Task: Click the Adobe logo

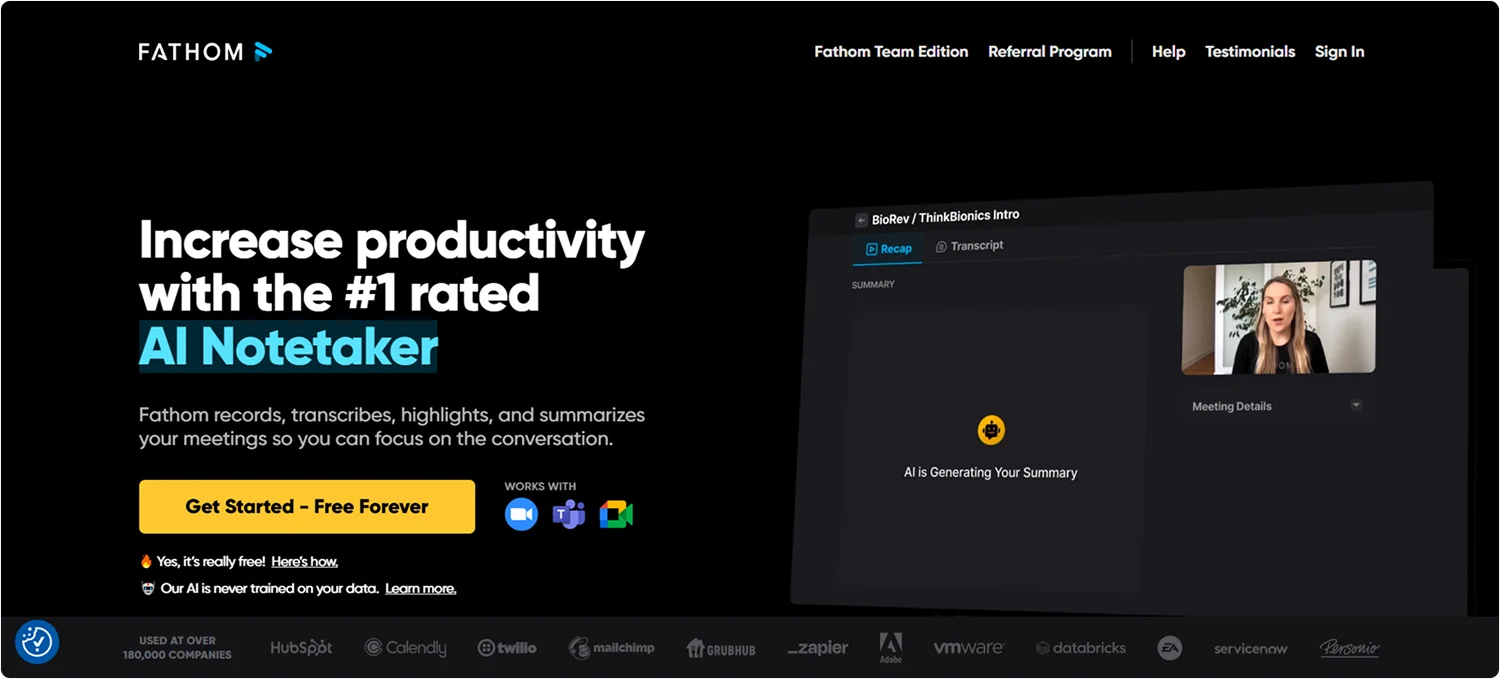Action: point(891,648)
